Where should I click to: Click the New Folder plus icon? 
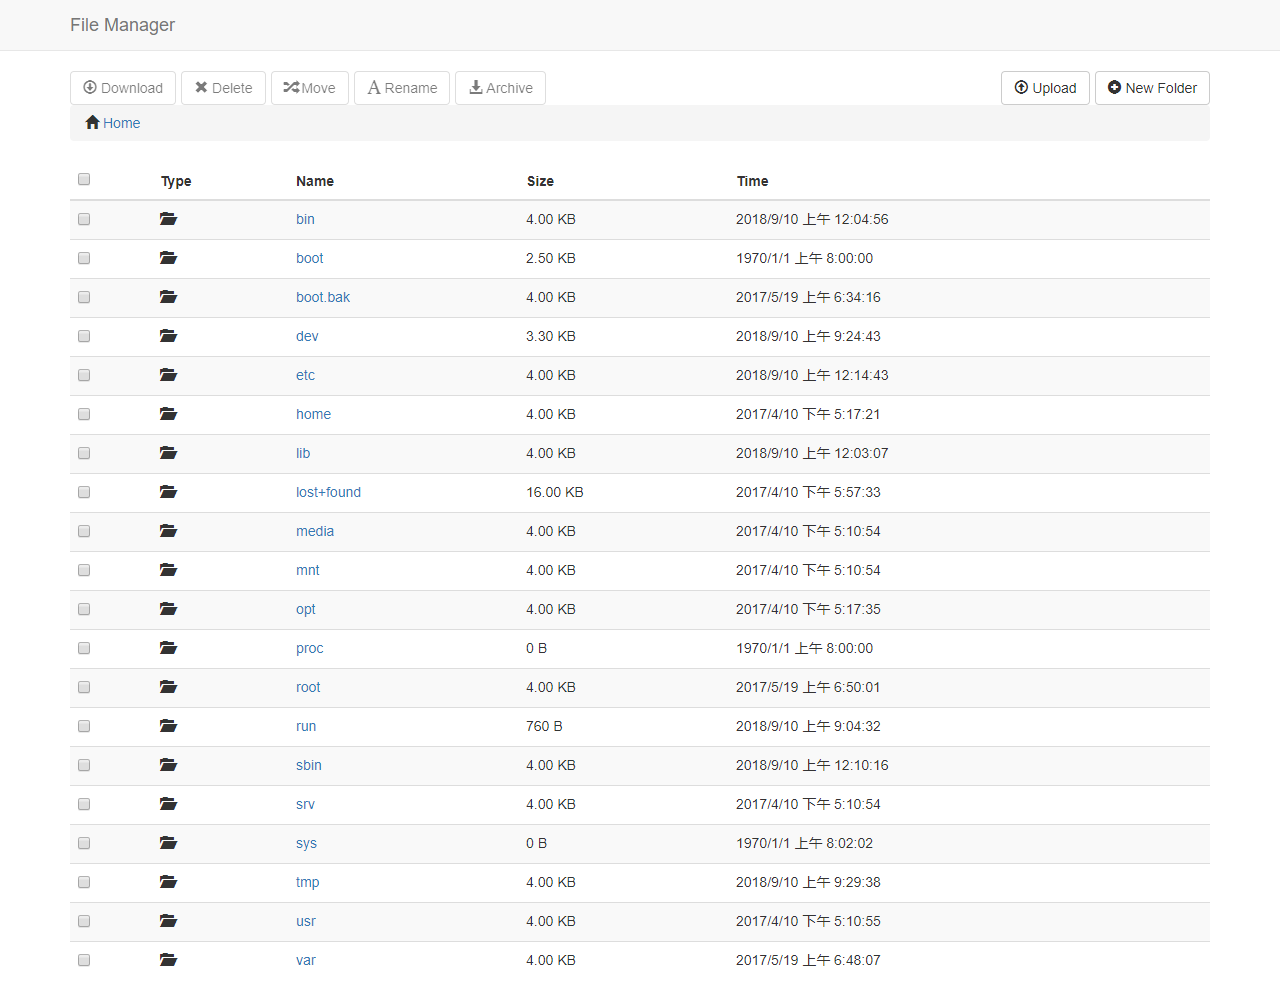(1114, 88)
